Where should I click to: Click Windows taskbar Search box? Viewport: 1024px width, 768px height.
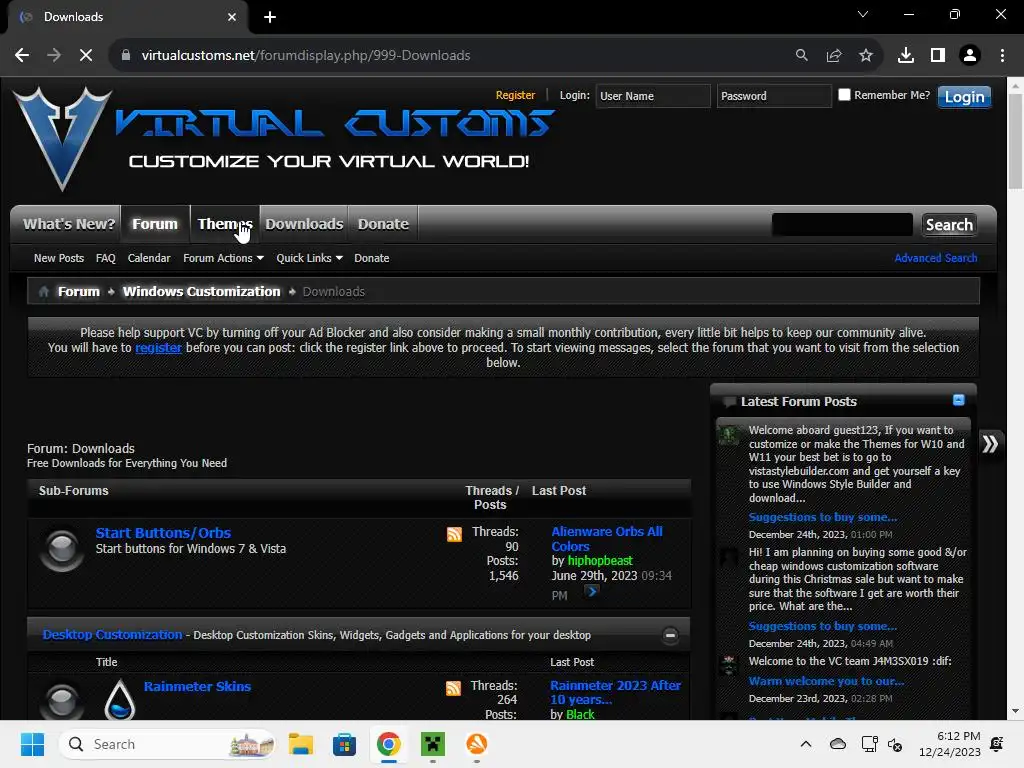coord(168,744)
